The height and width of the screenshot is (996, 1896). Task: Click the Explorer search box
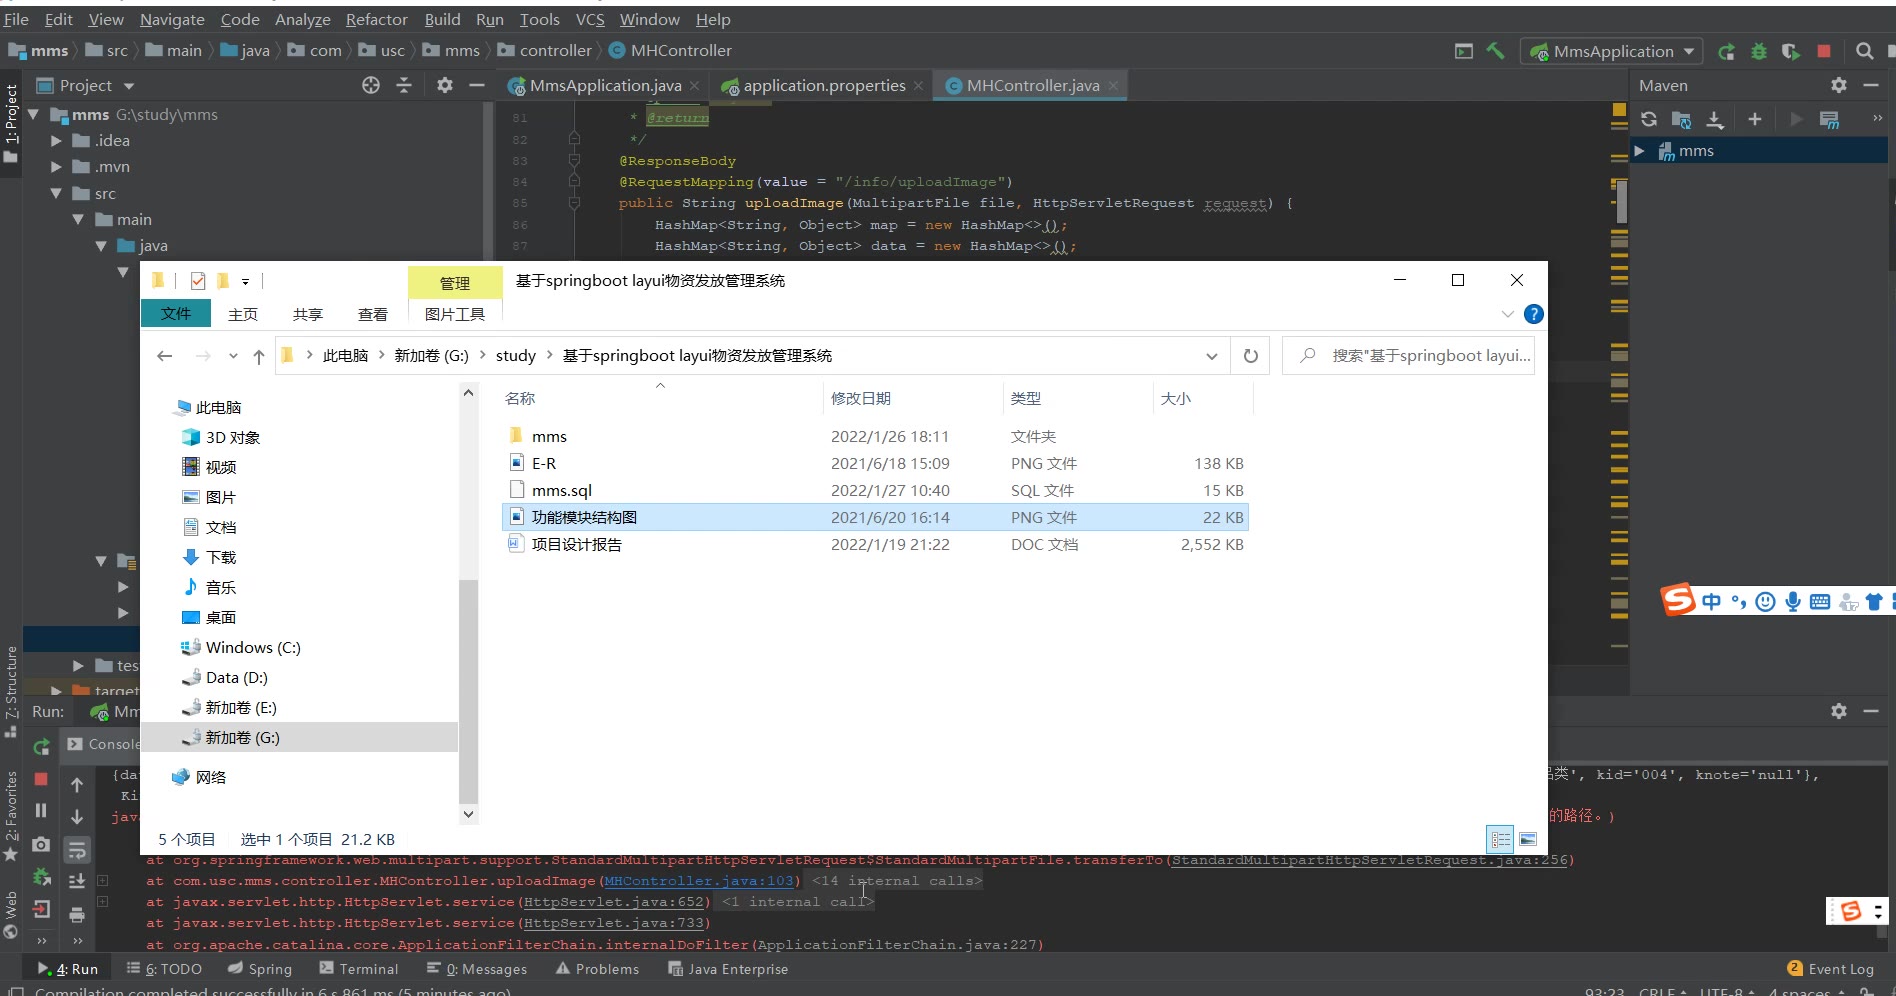point(1408,356)
